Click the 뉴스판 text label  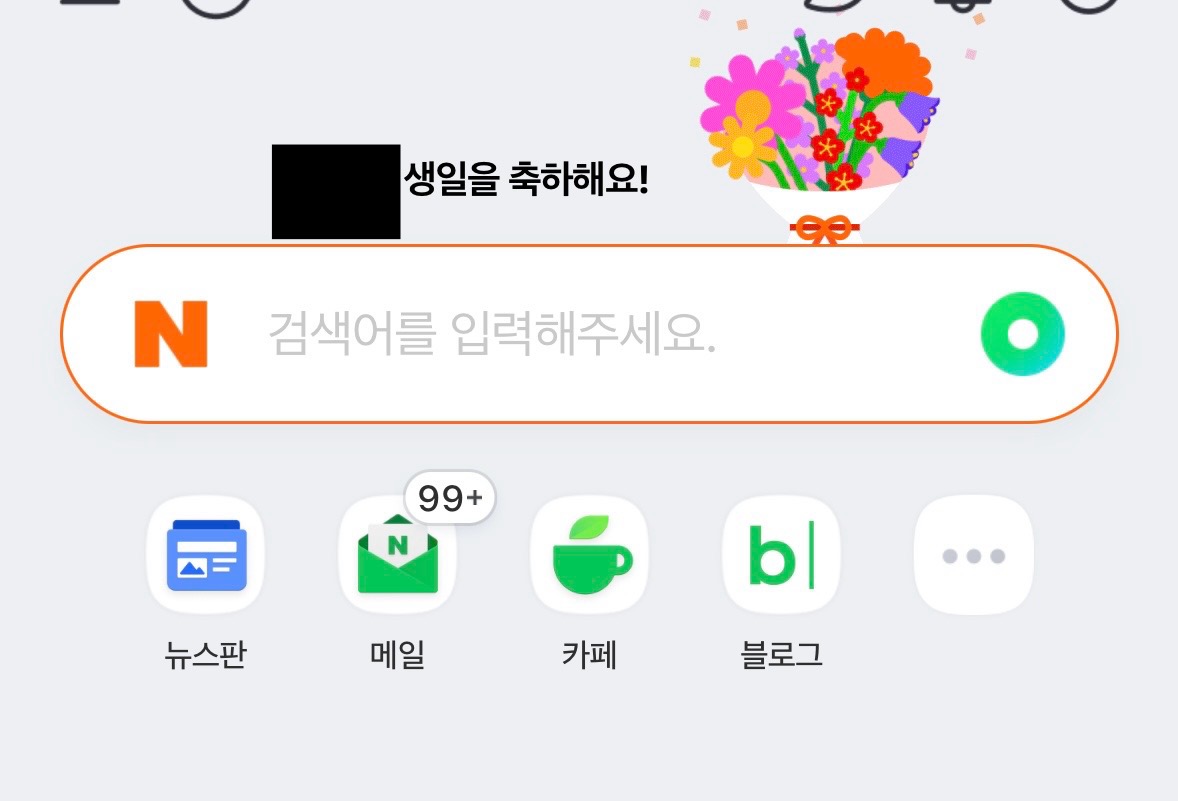pyautogui.click(x=205, y=656)
